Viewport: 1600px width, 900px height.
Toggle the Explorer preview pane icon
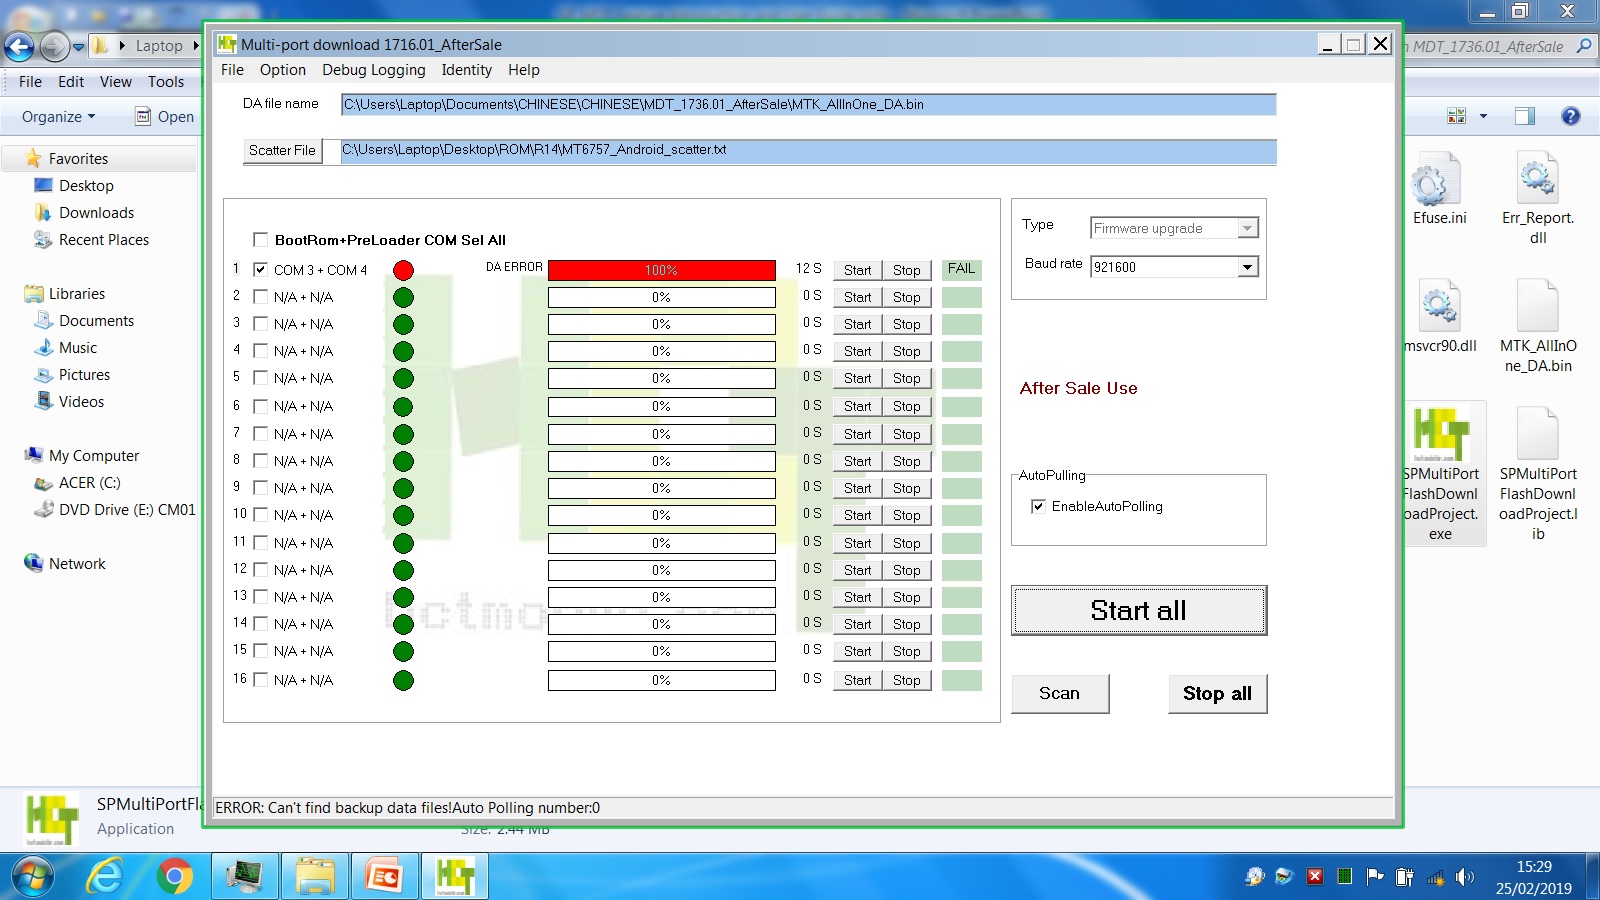1524,116
